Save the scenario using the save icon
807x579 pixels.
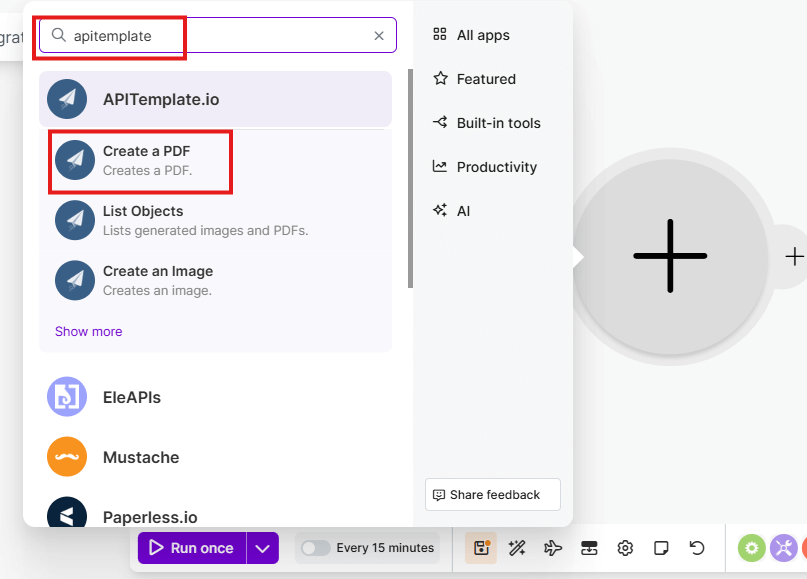[x=481, y=548]
